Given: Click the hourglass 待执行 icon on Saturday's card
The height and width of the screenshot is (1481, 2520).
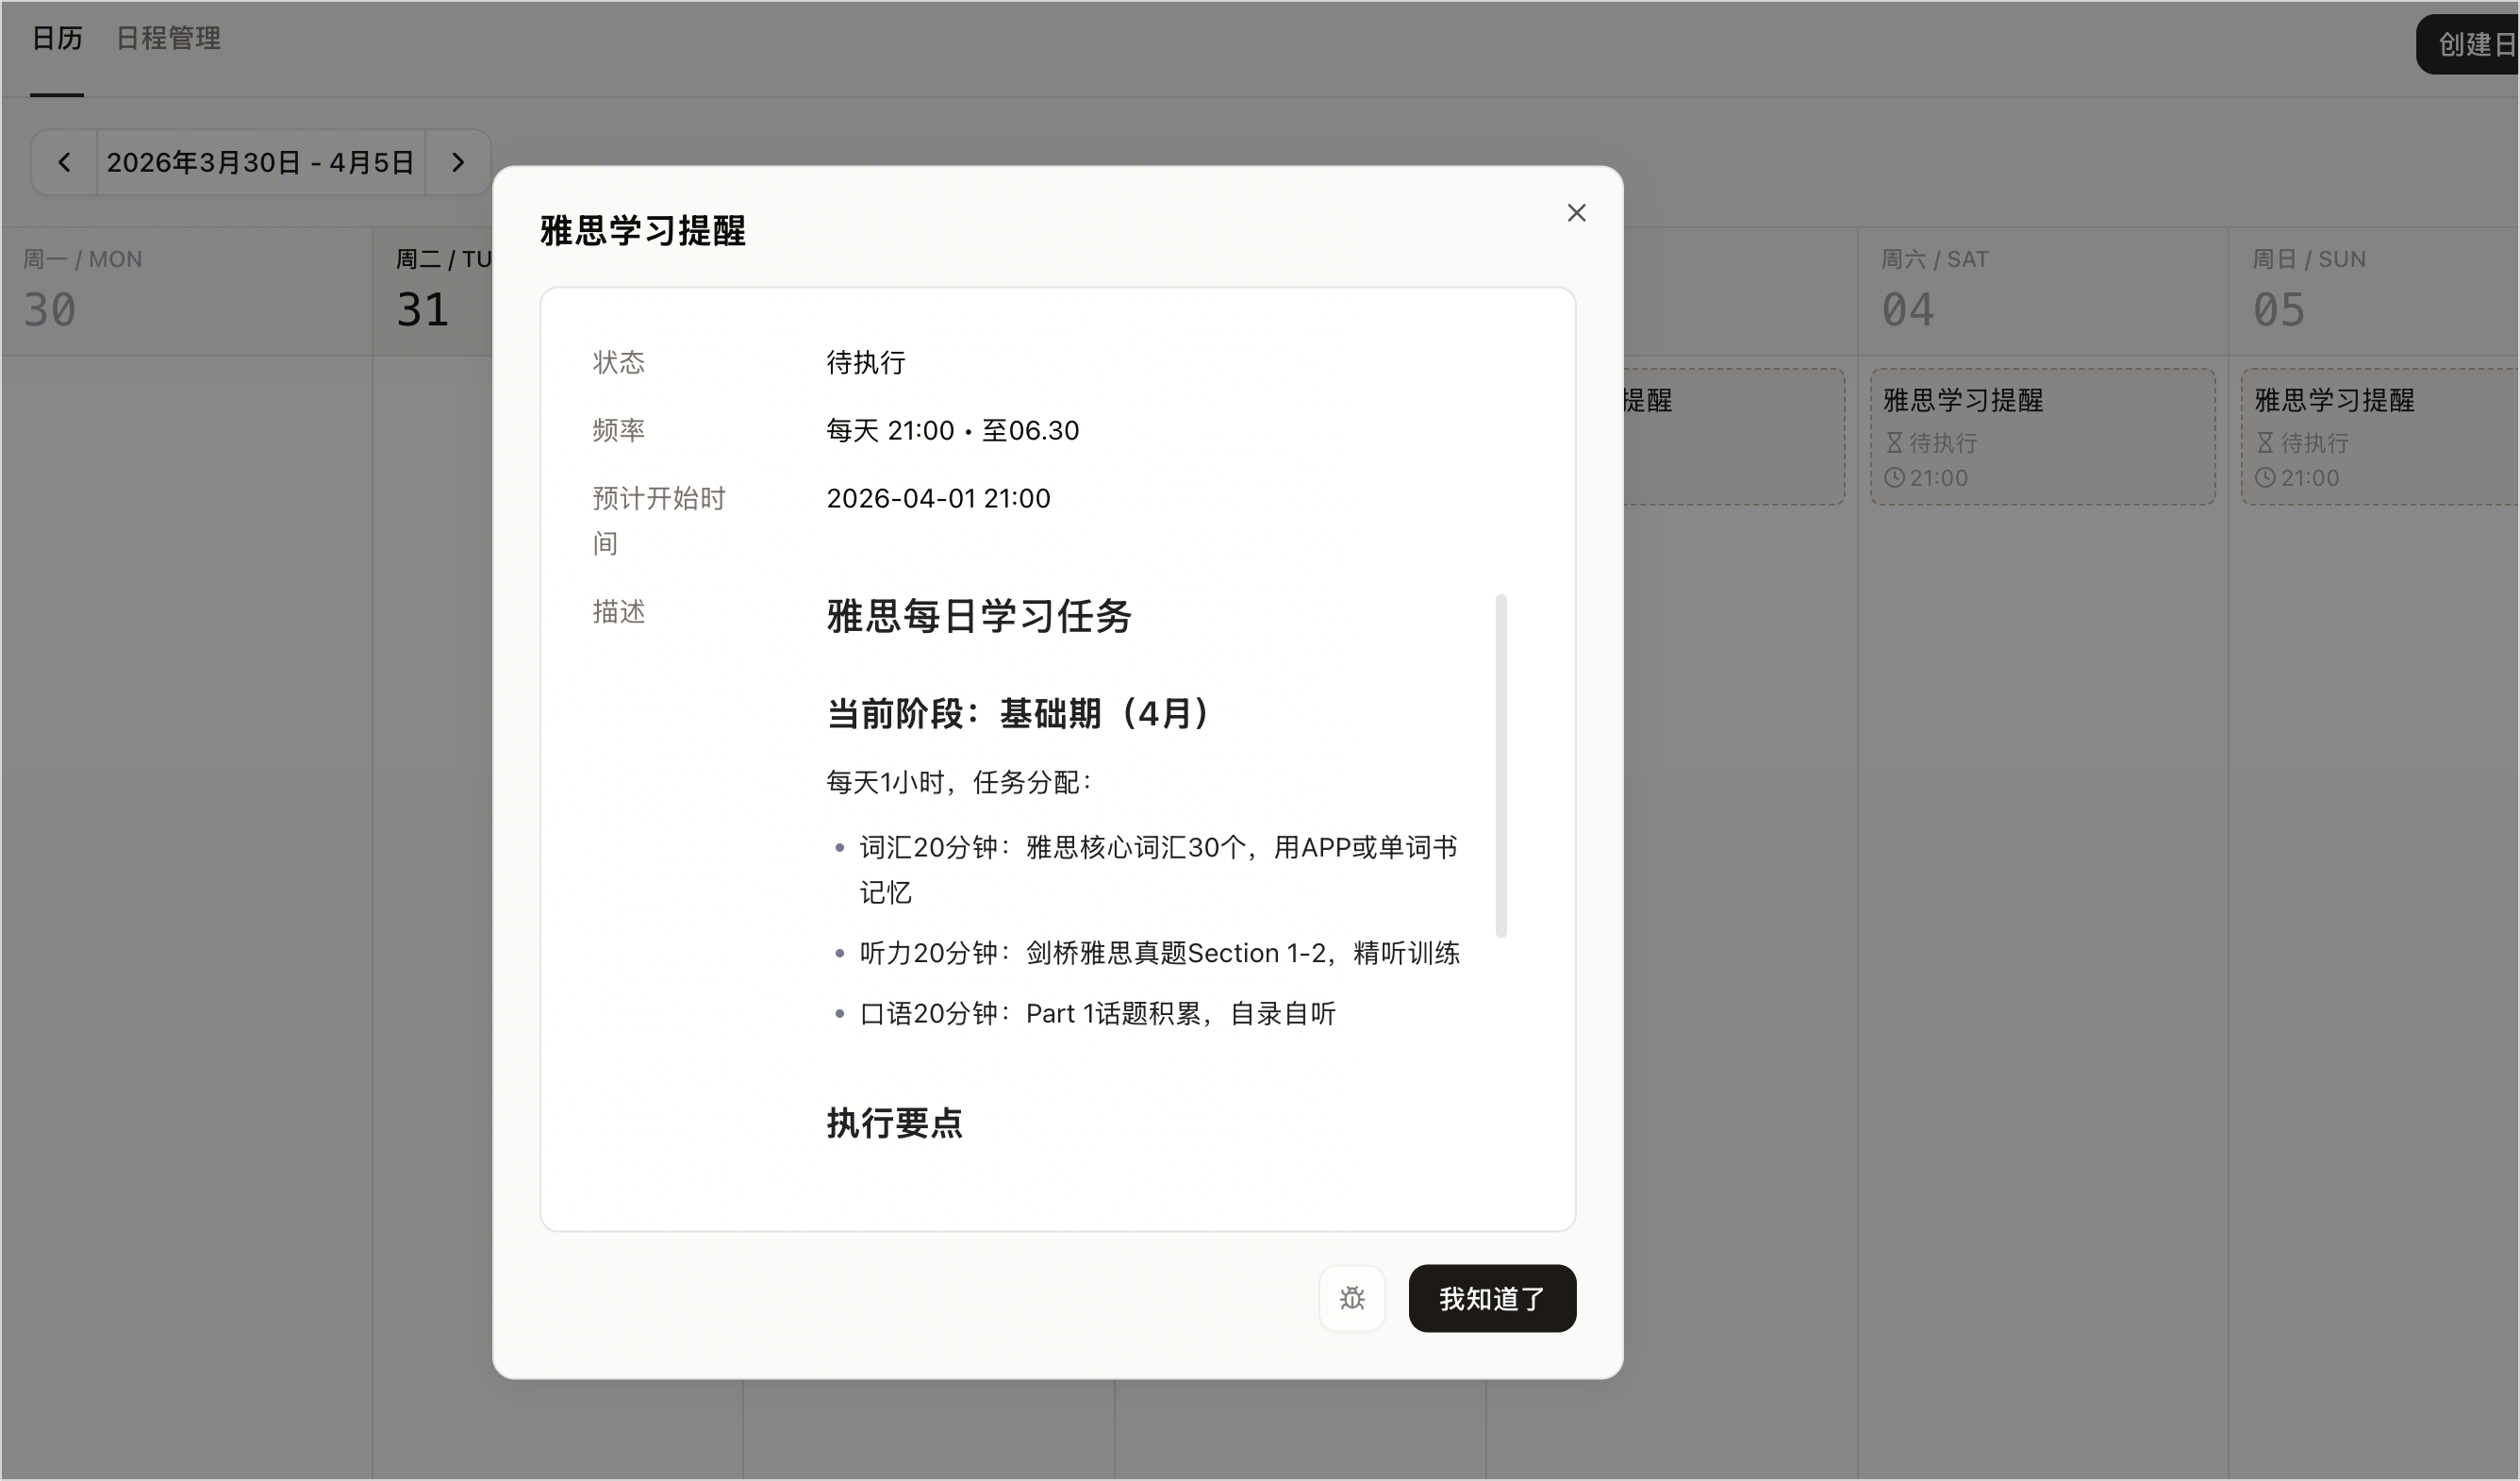Looking at the screenshot, I should (1894, 443).
